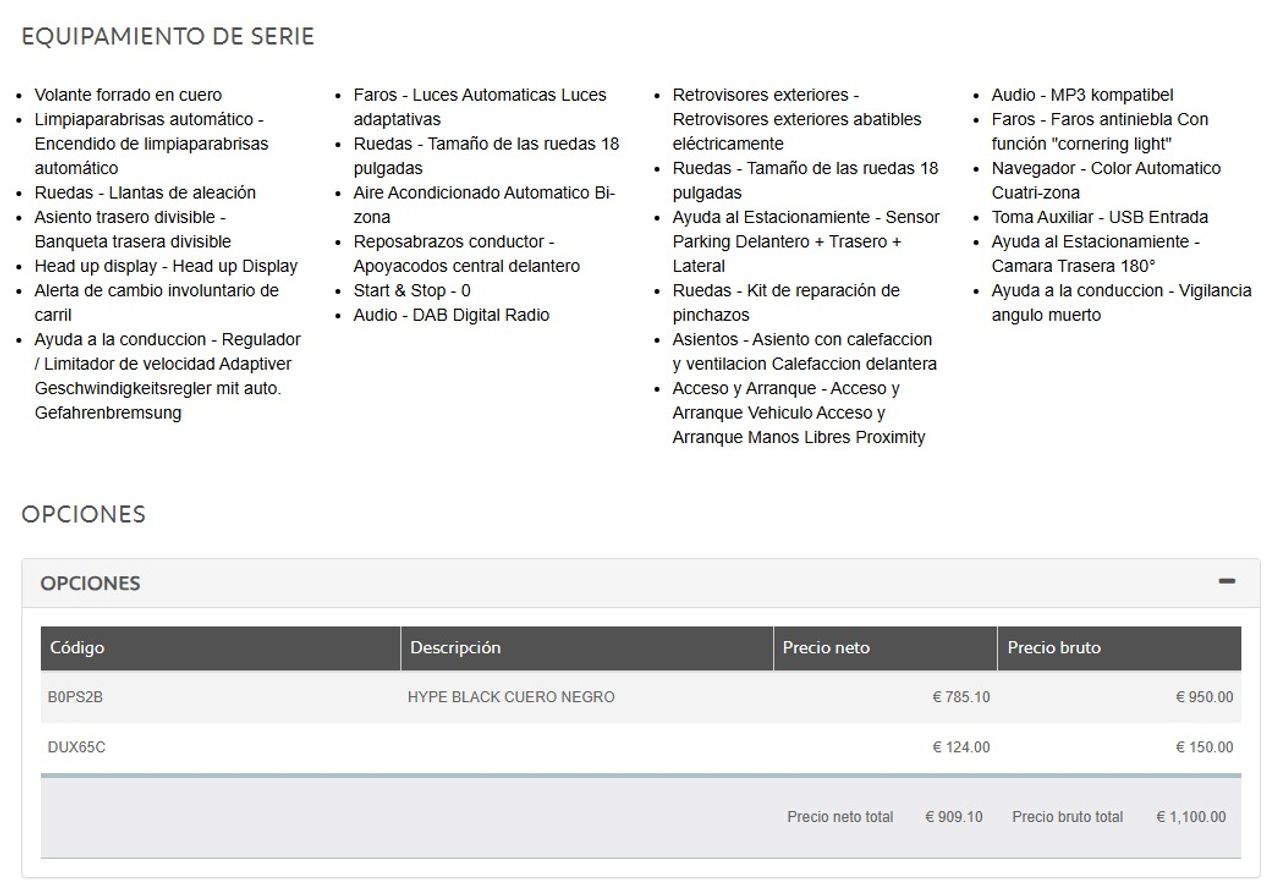Viewport: 1280px width, 896px height.
Task: Click the gross total value € 1,100.00
Action: 1190,817
